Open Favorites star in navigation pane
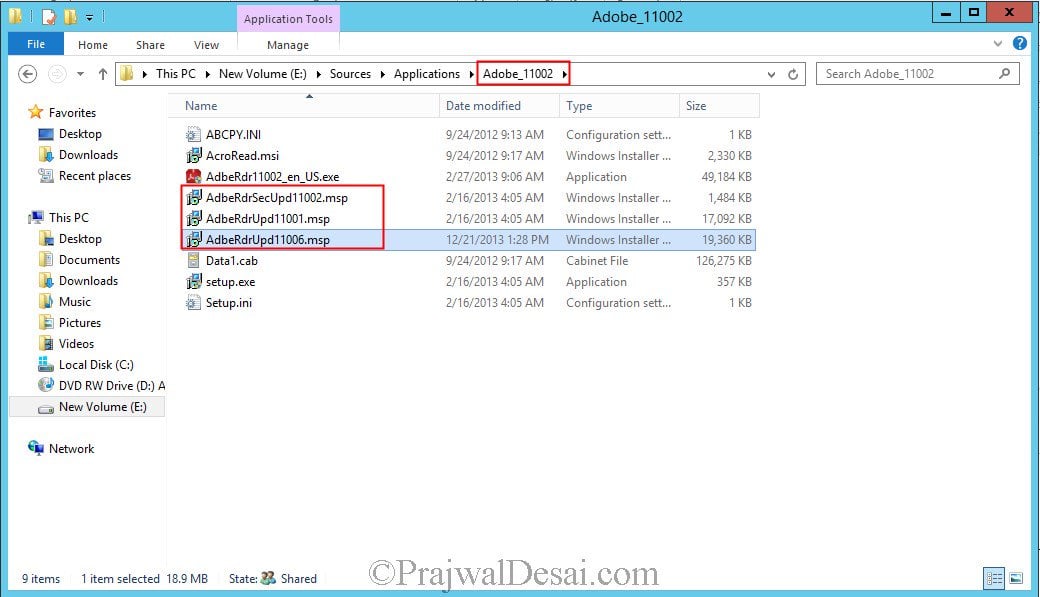1040x597 pixels. [36, 112]
